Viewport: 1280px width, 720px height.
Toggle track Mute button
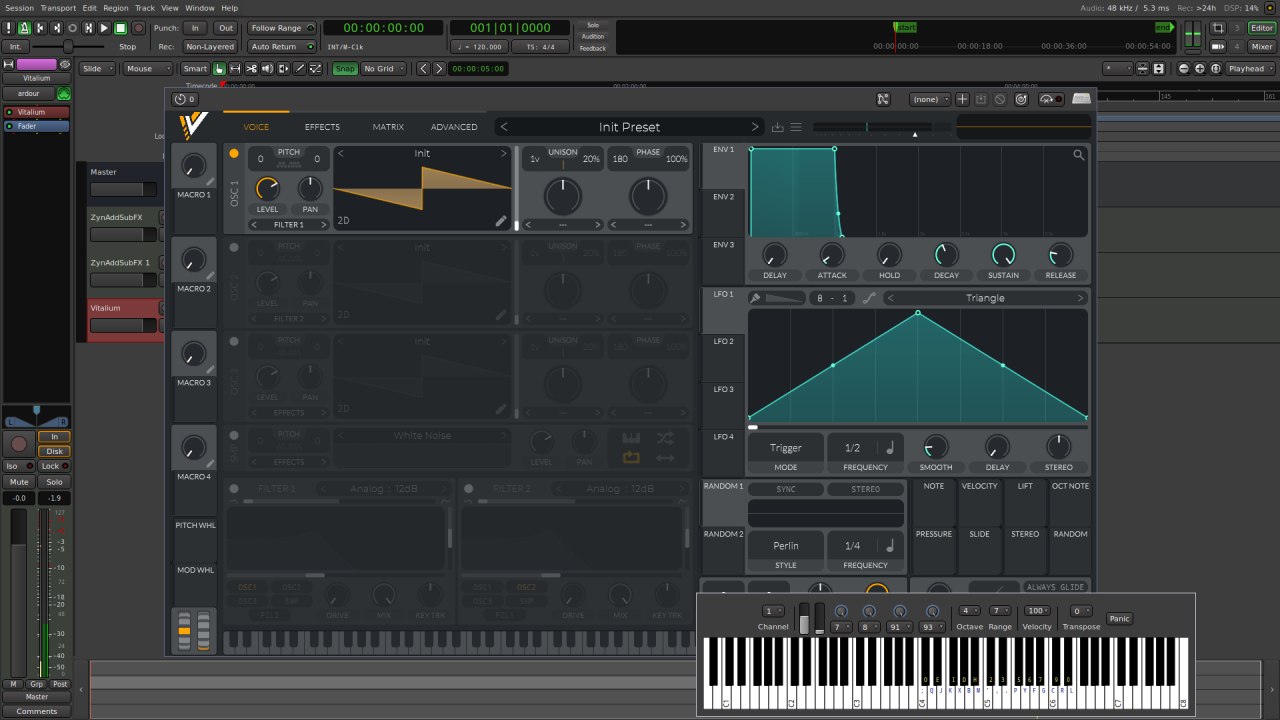click(19, 482)
